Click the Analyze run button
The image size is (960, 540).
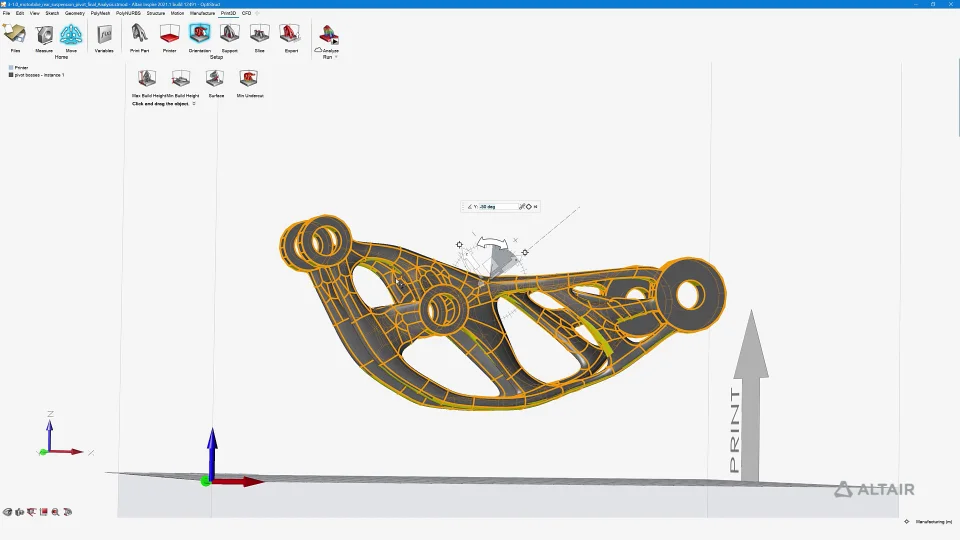tap(329, 36)
